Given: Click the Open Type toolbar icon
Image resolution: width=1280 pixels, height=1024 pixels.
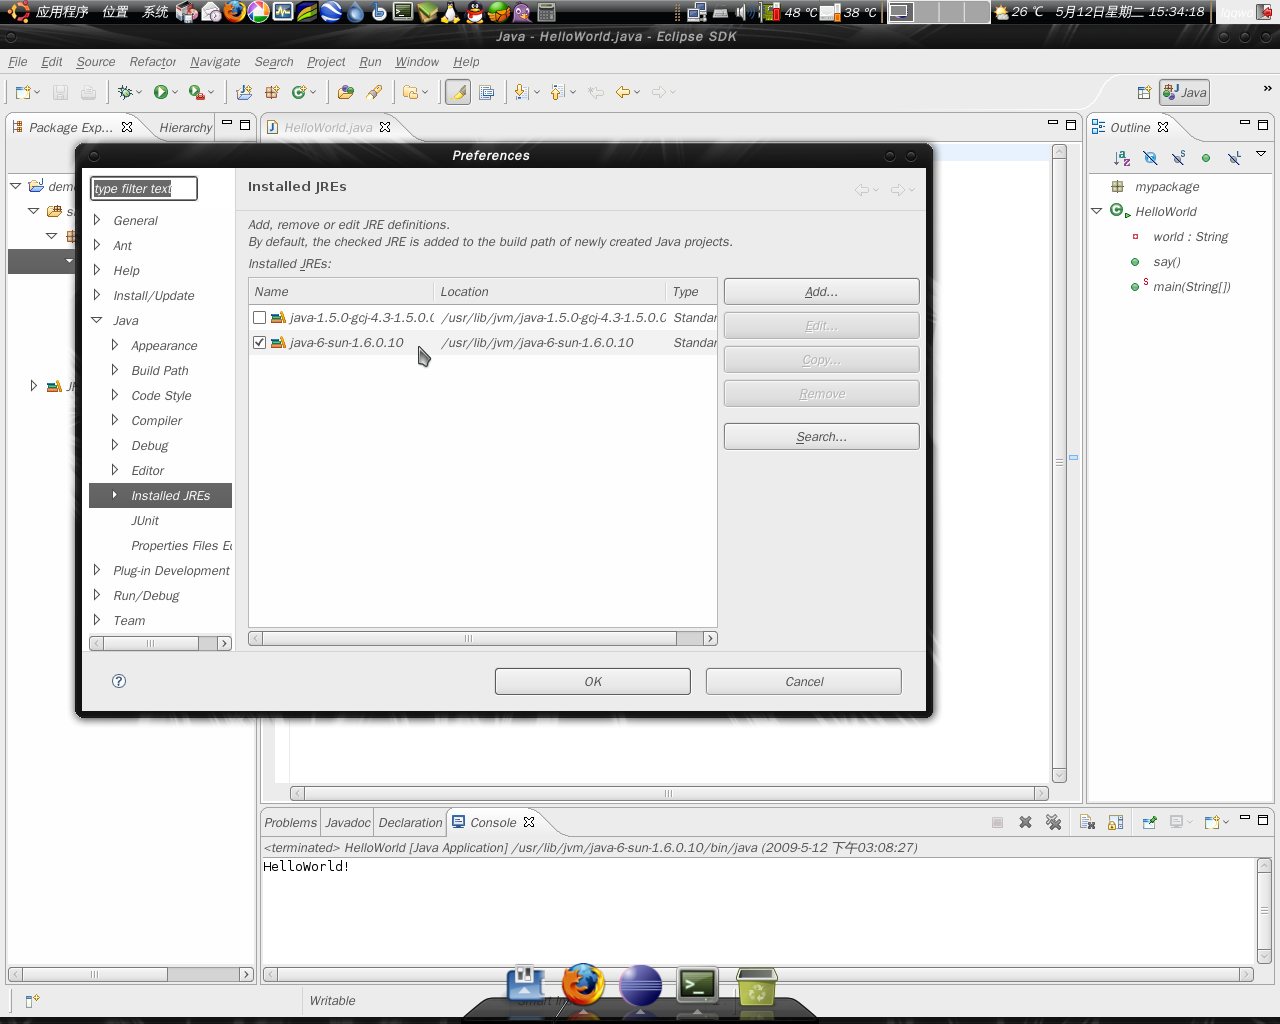Looking at the screenshot, I should point(346,92).
